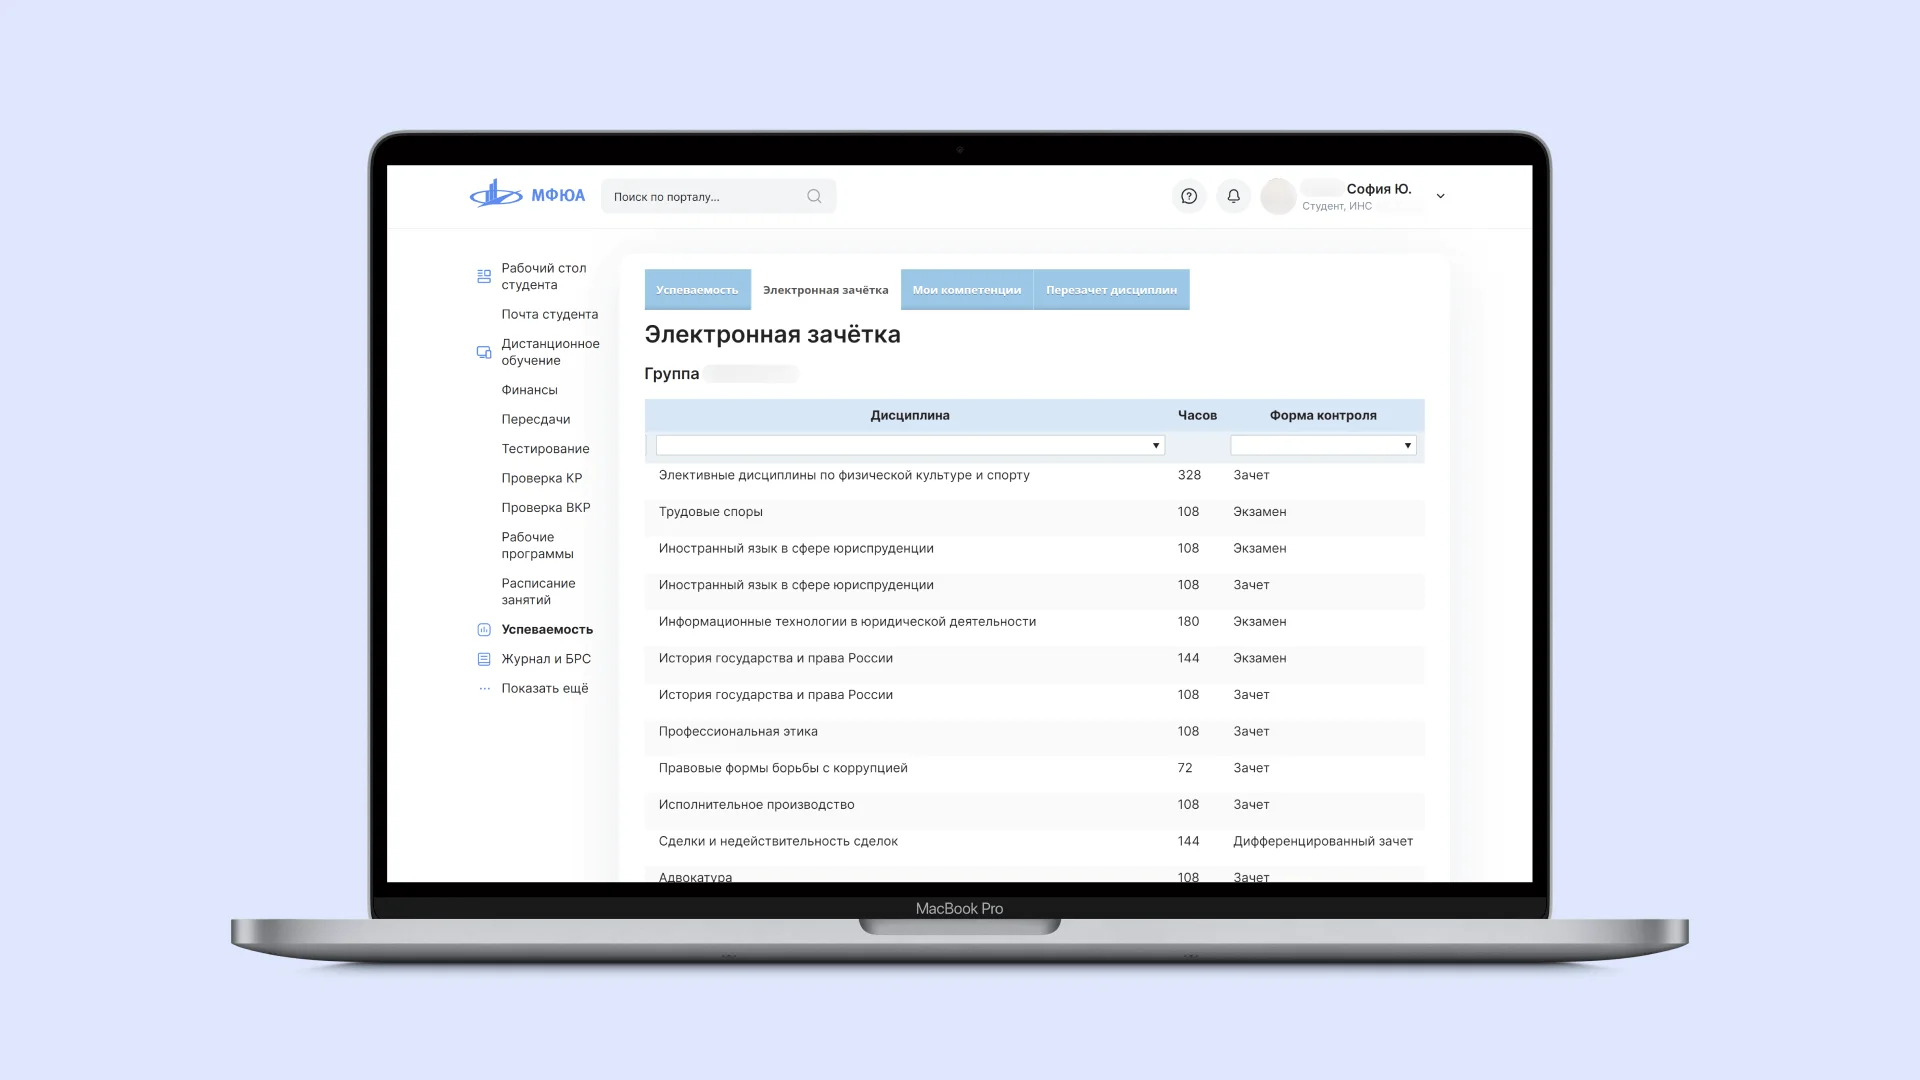
Task: Expand Показать ещё in sidebar
Action: point(544,688)
